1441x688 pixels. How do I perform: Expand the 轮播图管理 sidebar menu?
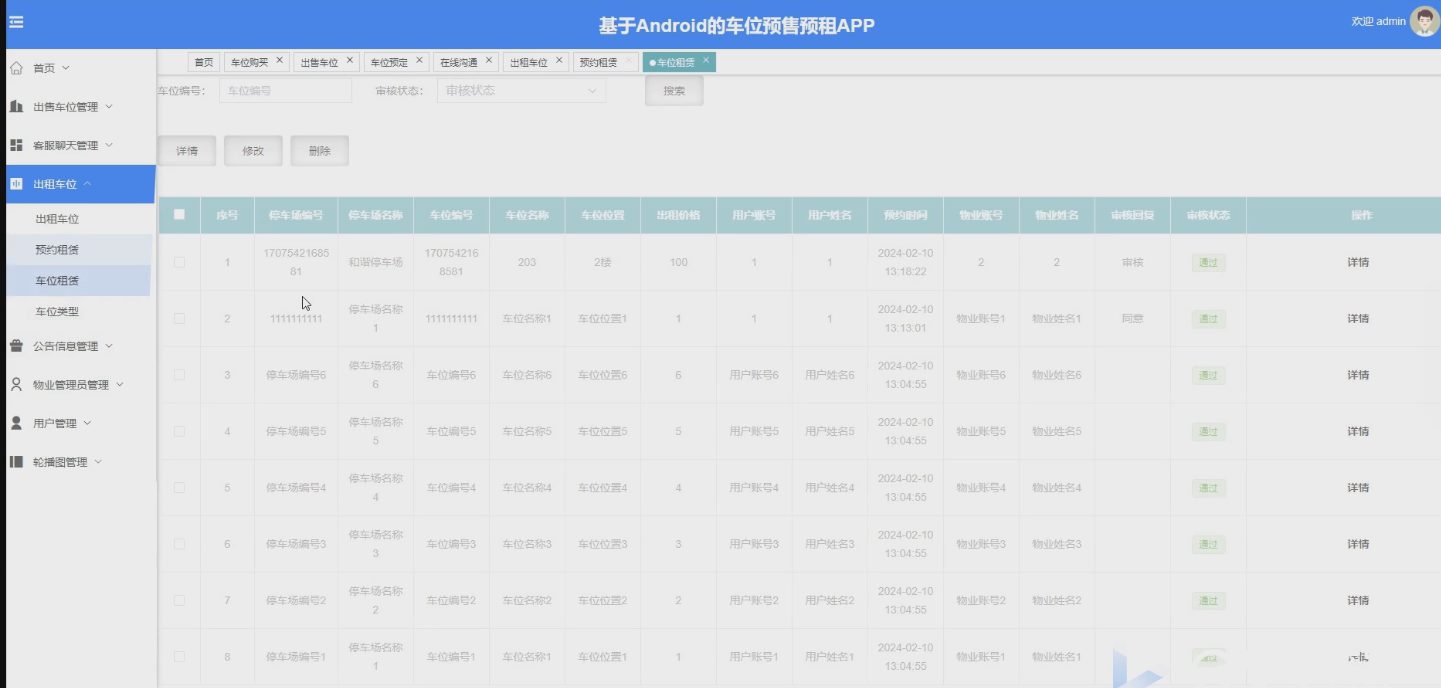(98, 462)
